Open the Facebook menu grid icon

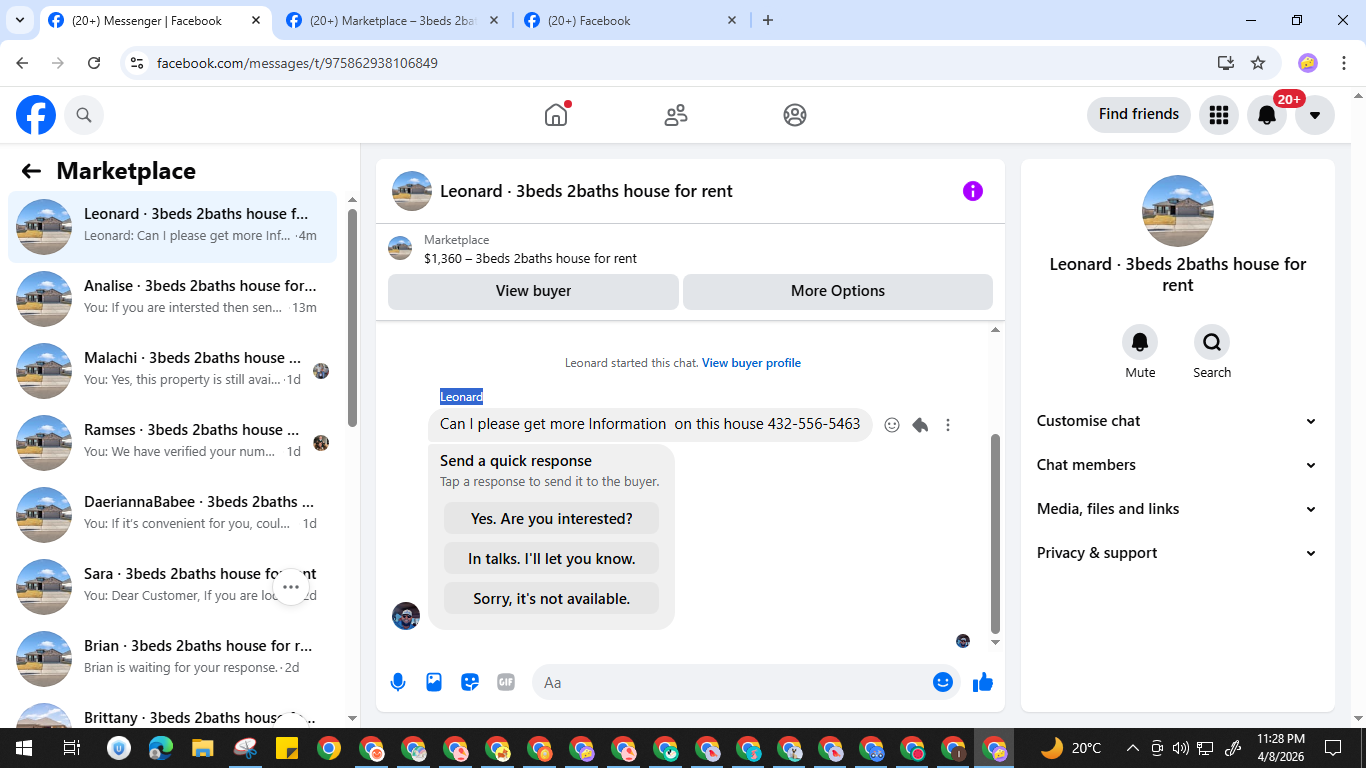point(1218,115)
